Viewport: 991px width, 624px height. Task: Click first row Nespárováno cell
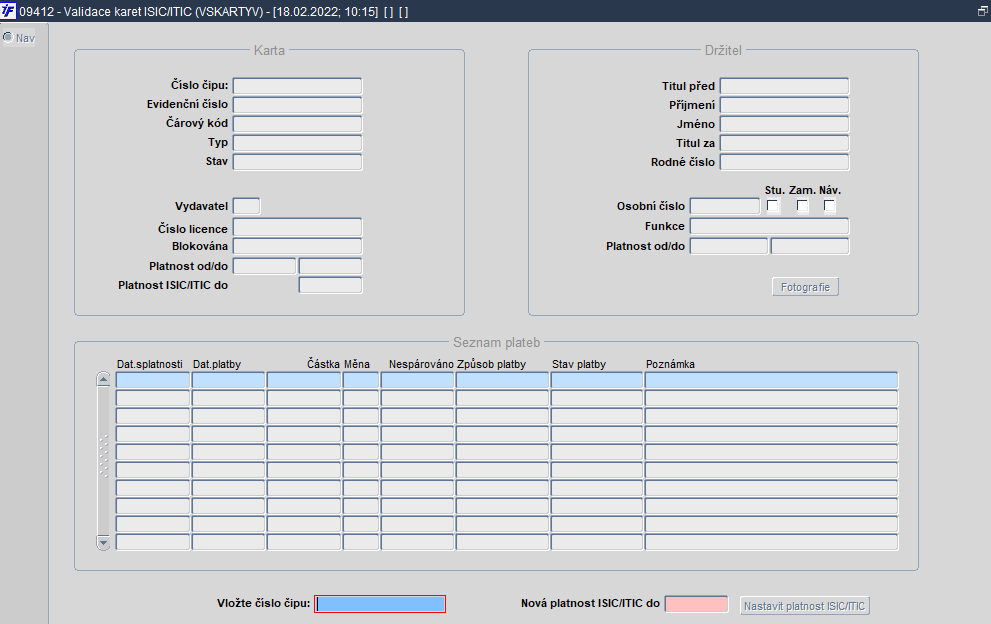coord(417,380)
